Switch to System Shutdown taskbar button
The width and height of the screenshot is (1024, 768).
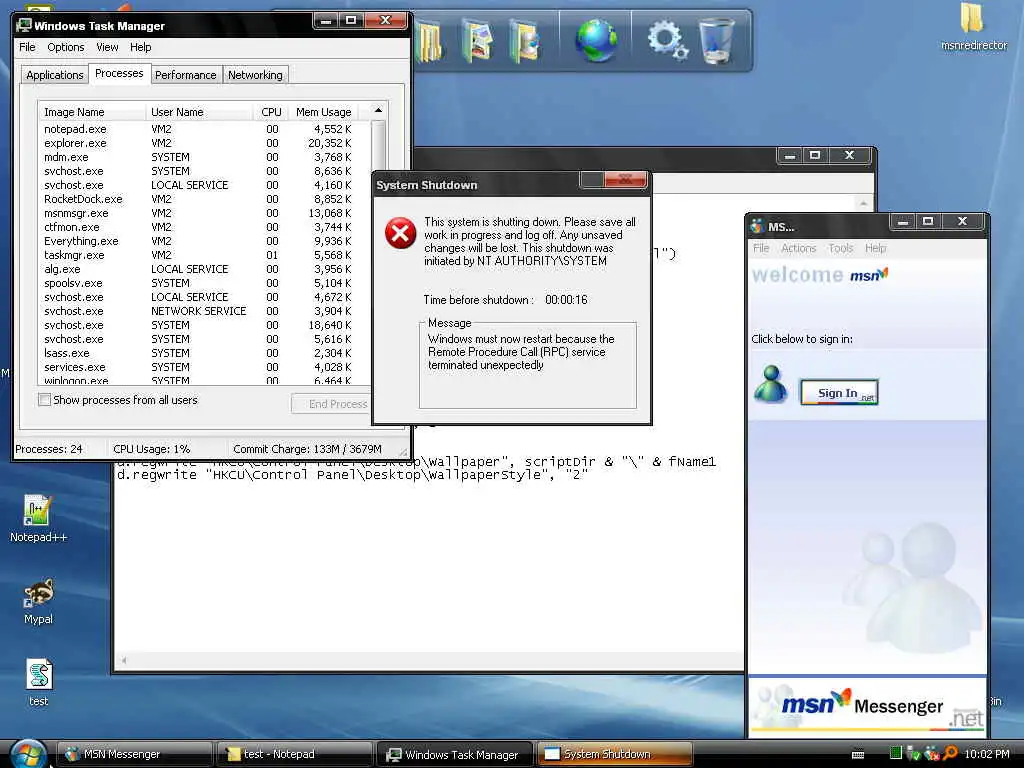pyautogui.click(x=613, y=754)
